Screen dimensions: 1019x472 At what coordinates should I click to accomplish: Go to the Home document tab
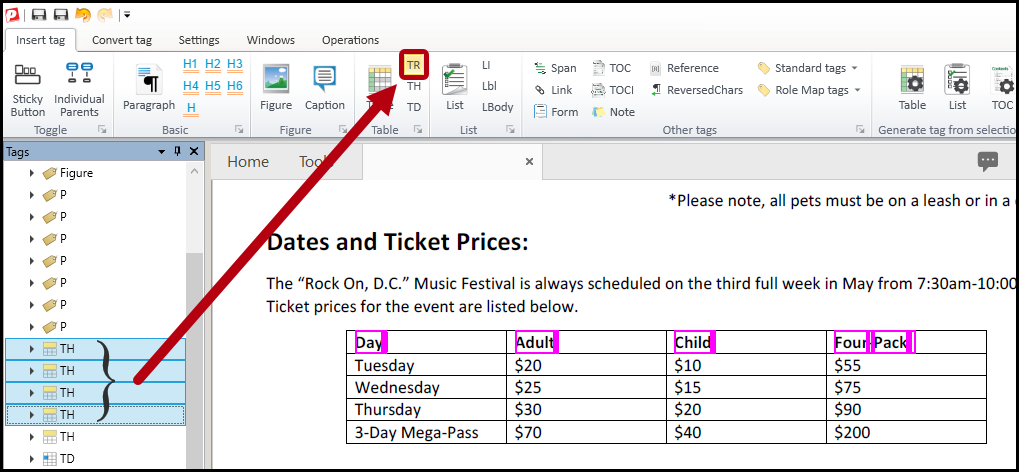[x=248, y=162]
